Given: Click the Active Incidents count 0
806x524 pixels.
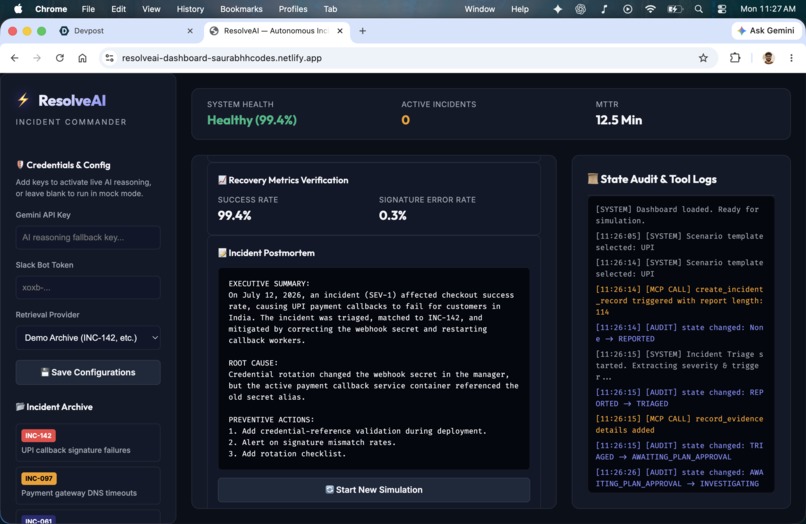Looking at the screenshot, I should (406, 120).
